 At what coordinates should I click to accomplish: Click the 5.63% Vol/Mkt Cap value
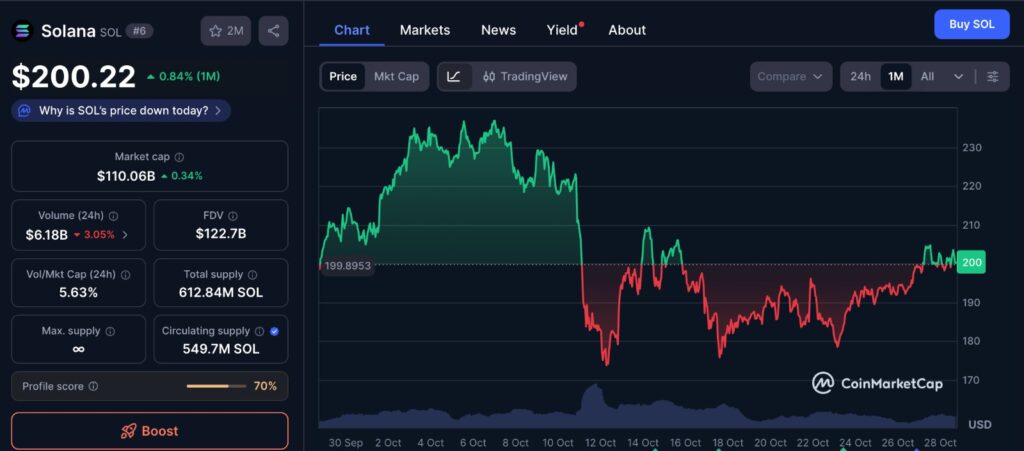point(78,292)
